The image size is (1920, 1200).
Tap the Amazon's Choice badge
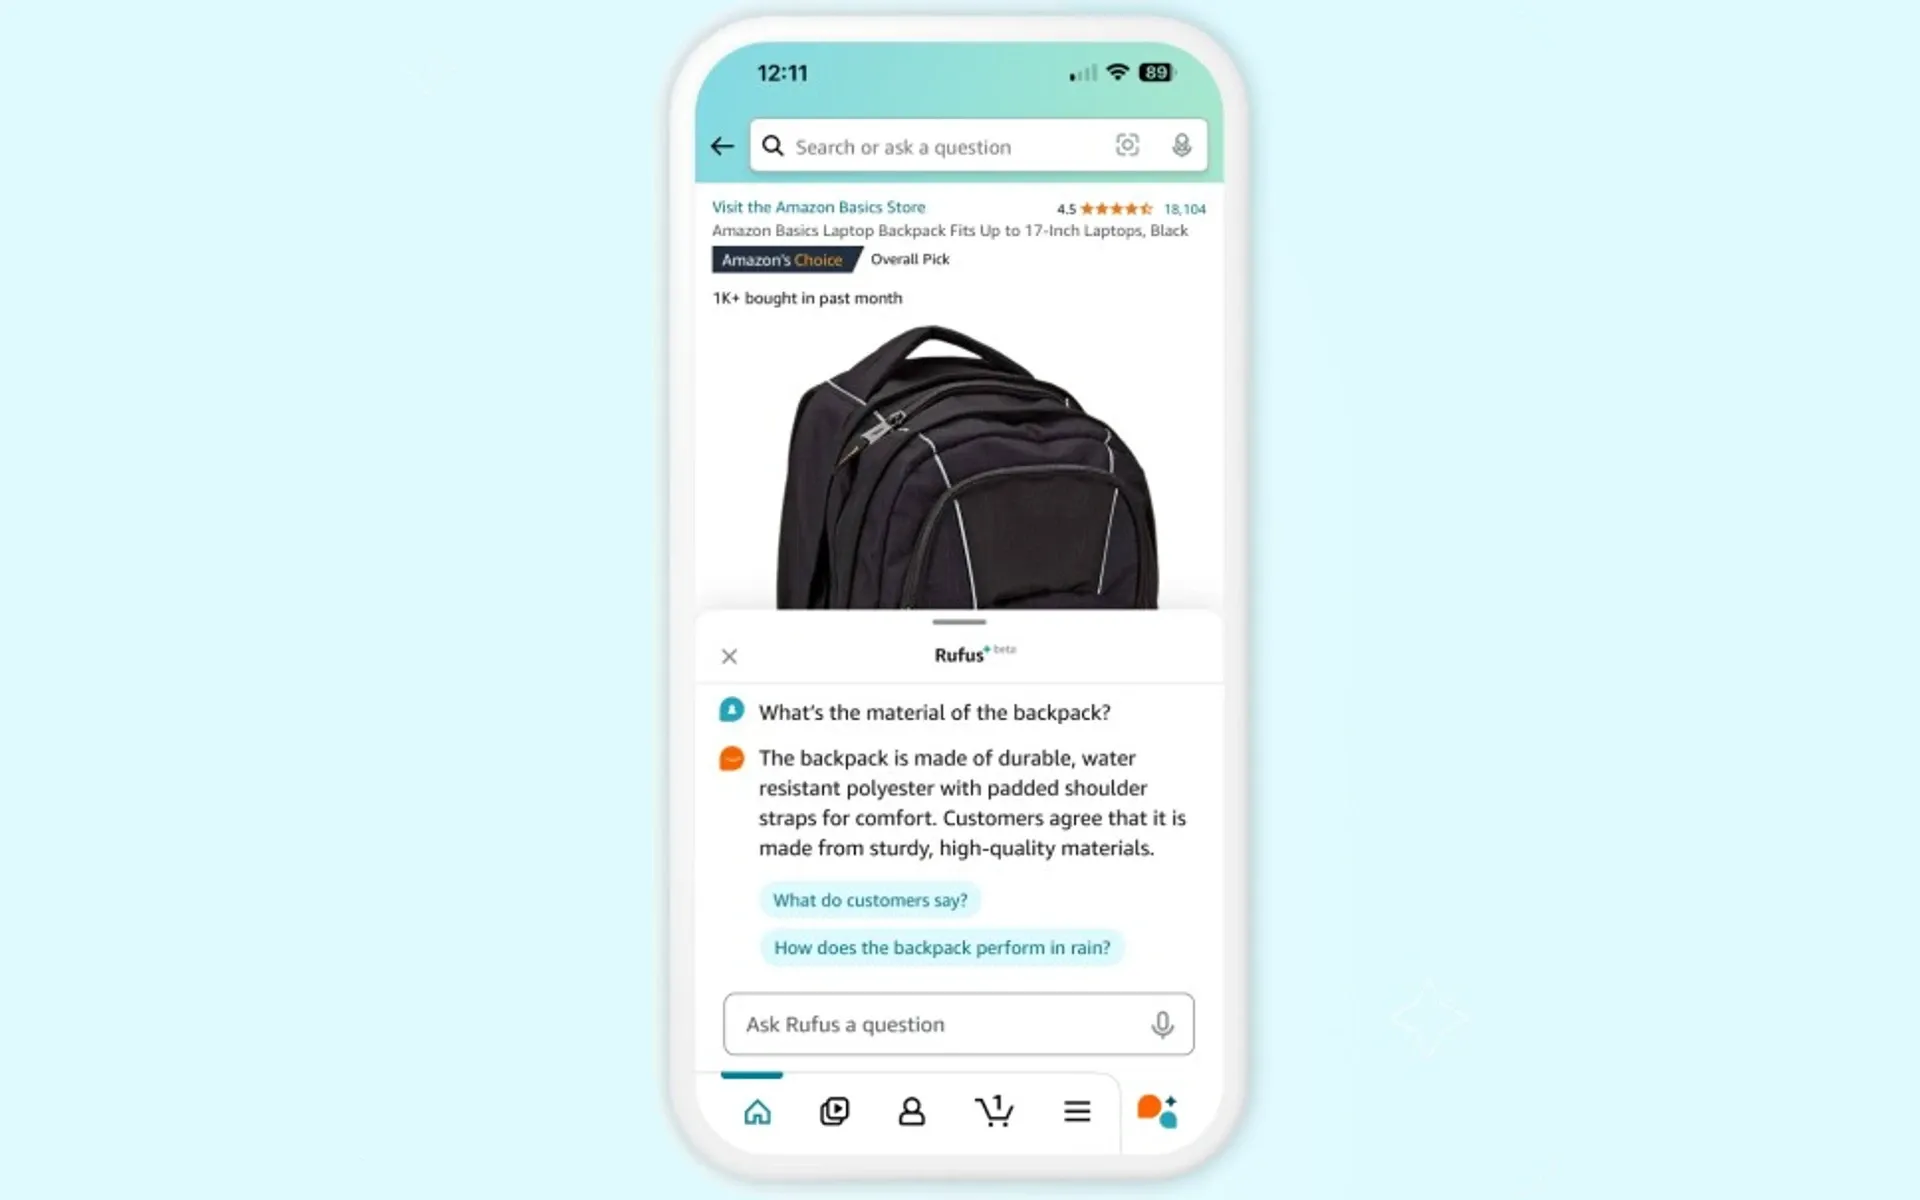(x=781, y=259)
